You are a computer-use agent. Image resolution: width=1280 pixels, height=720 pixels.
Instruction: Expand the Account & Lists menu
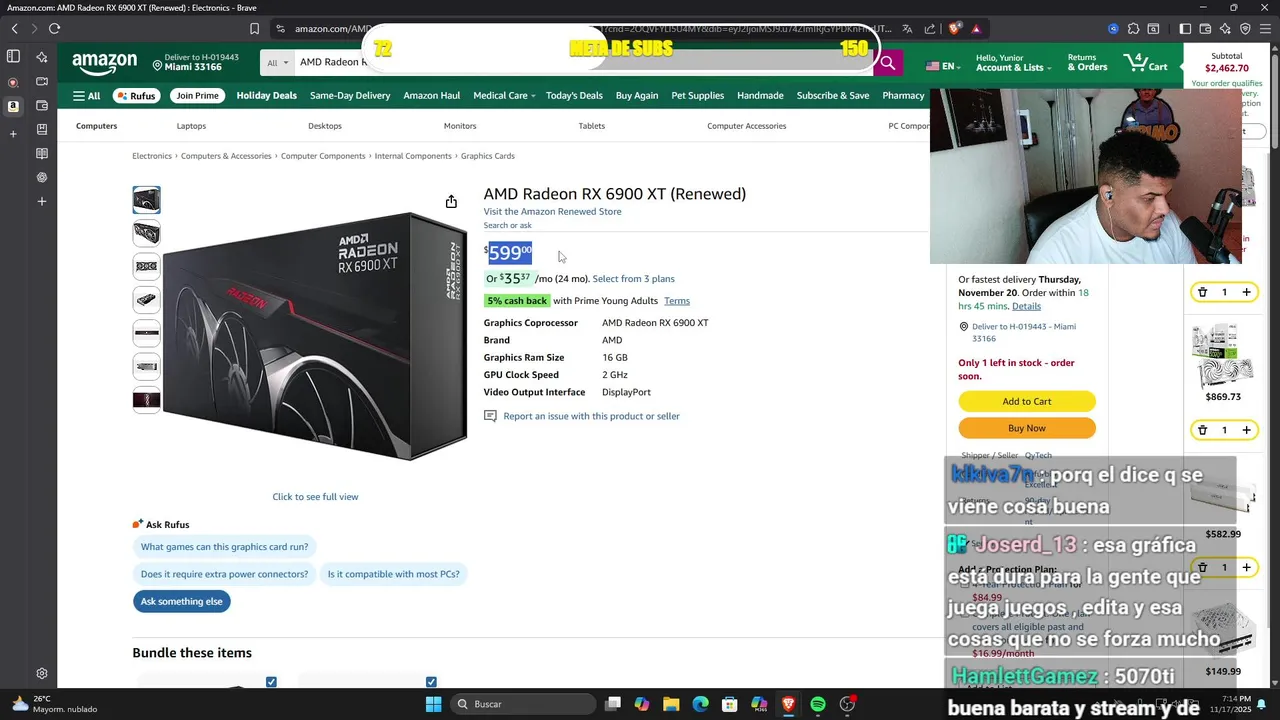pos(1014,62)
